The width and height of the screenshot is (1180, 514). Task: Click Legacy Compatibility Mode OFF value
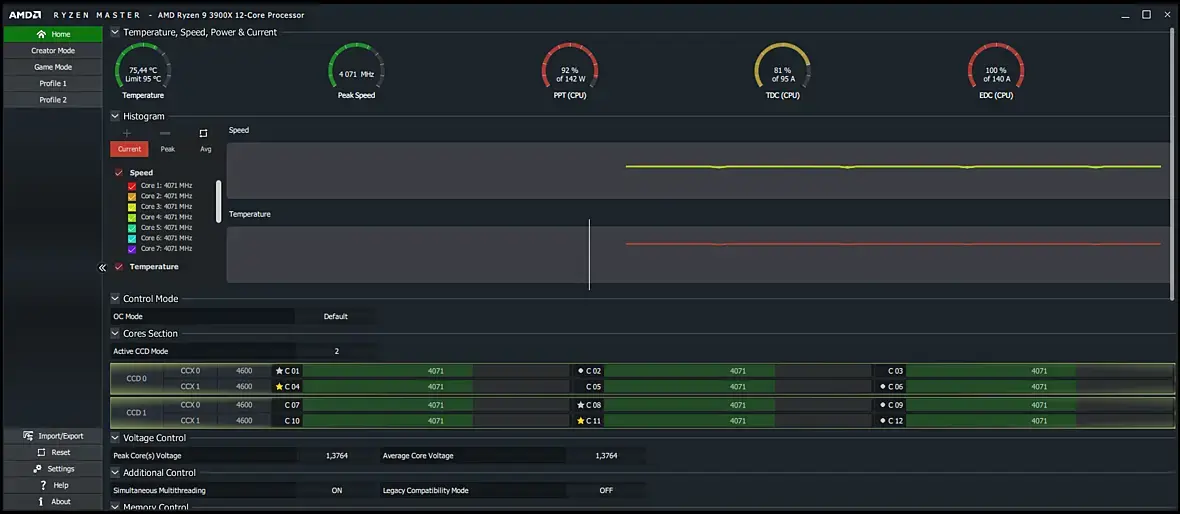tap(606, 490)
